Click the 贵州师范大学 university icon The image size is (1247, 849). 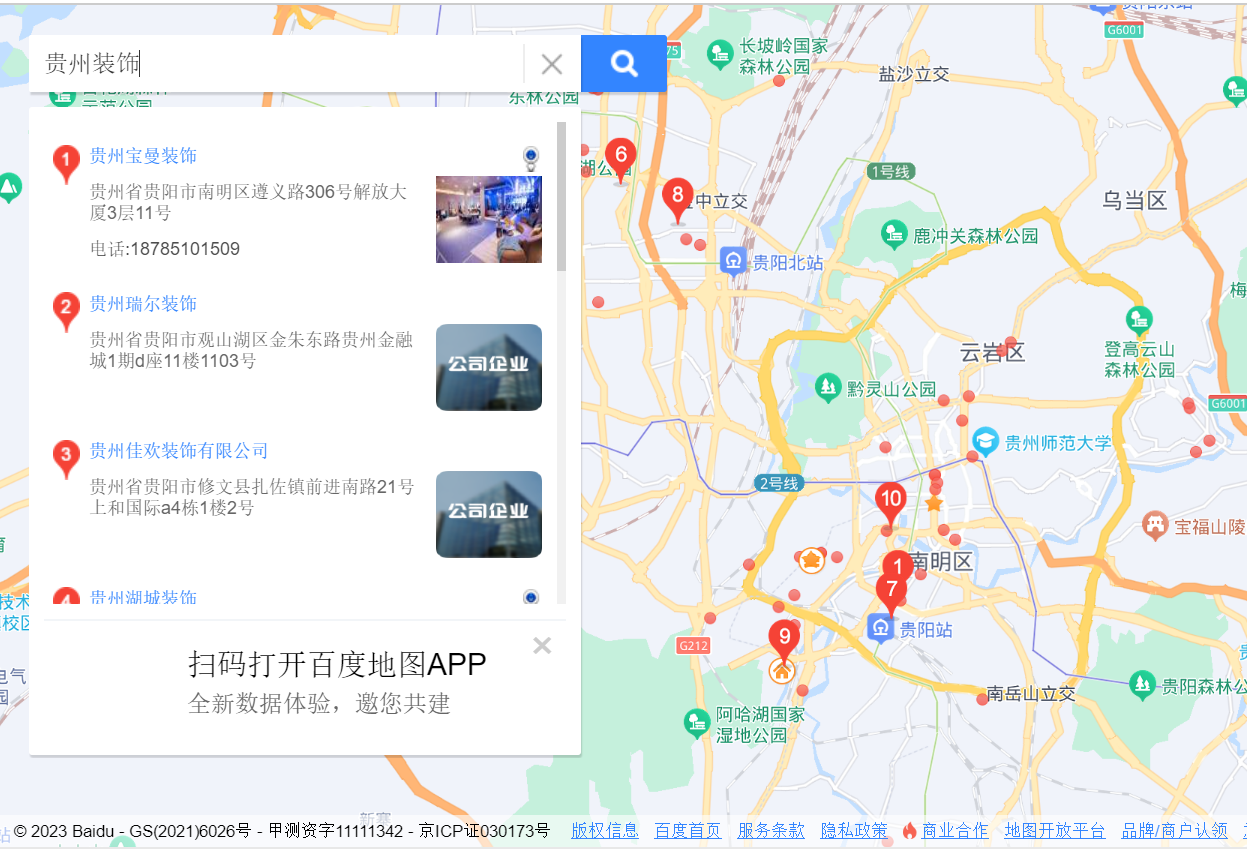click(x=986, y=442)
